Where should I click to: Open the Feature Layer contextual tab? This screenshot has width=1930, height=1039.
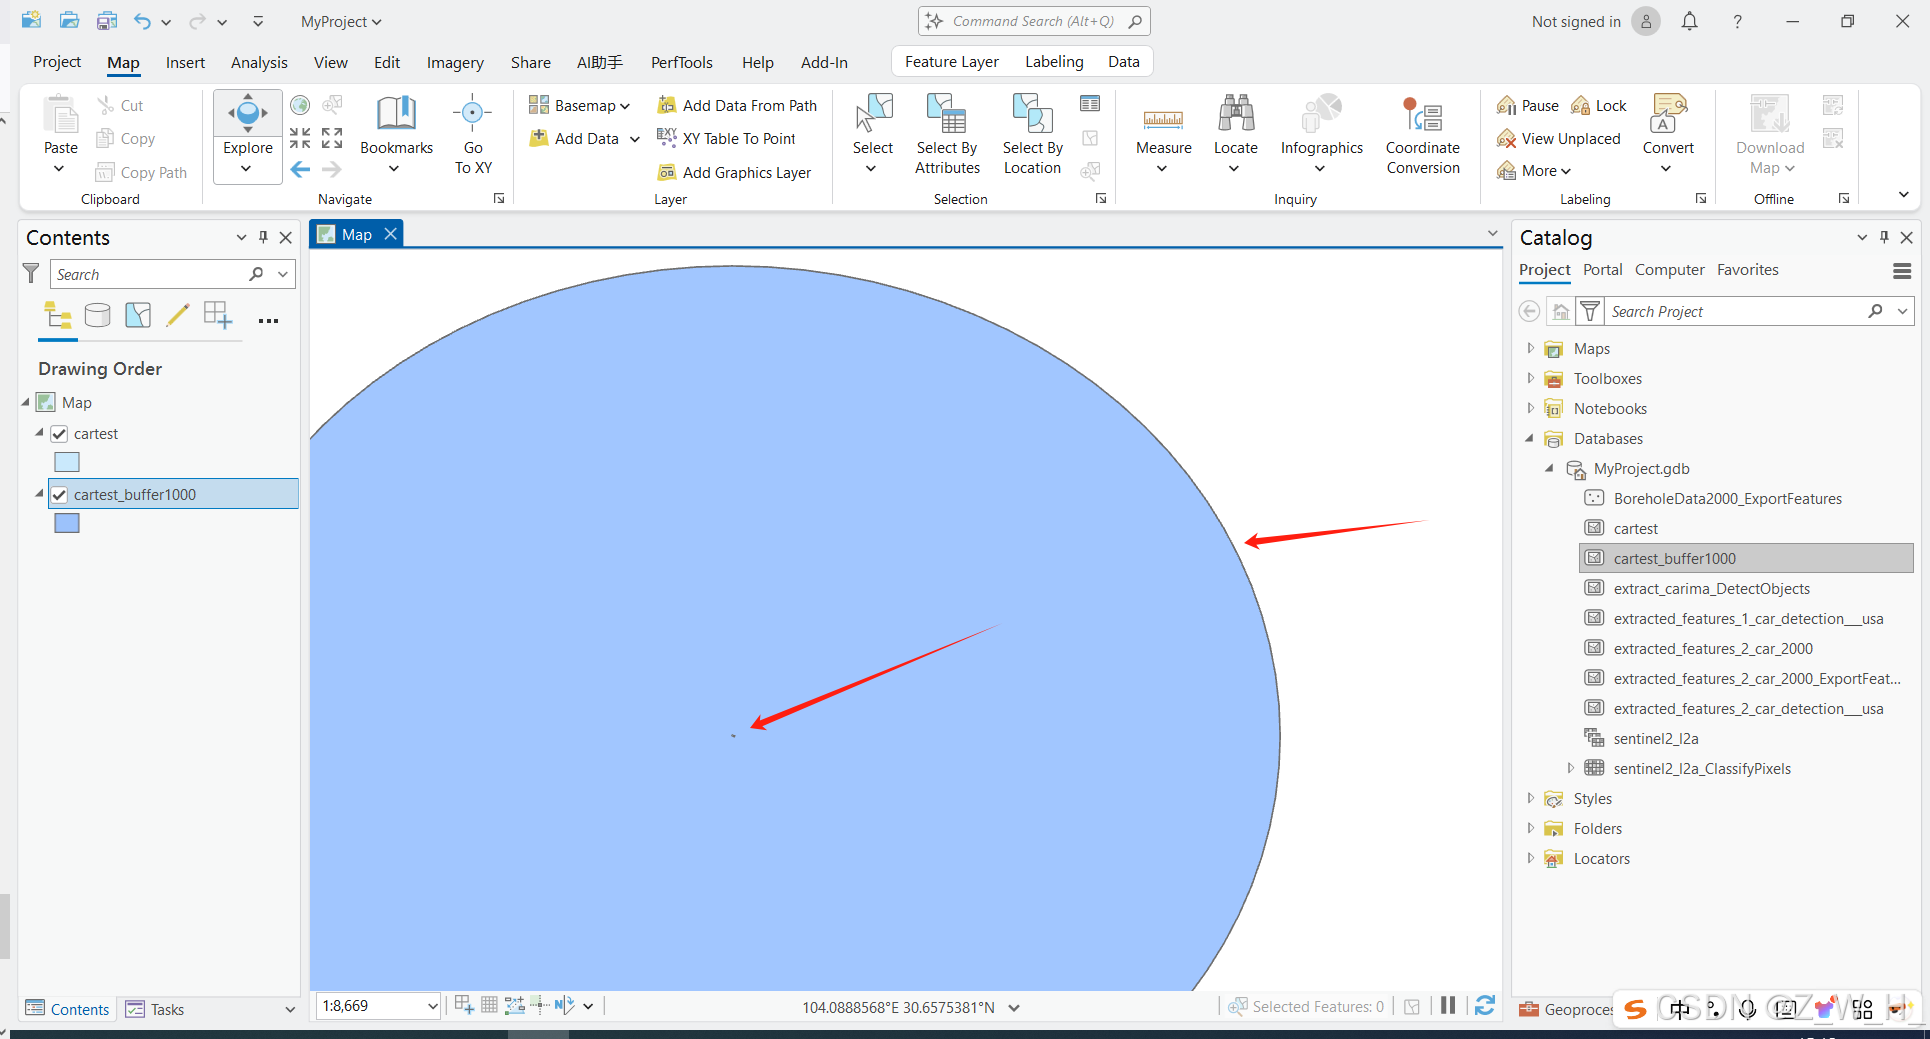point(951,62)
